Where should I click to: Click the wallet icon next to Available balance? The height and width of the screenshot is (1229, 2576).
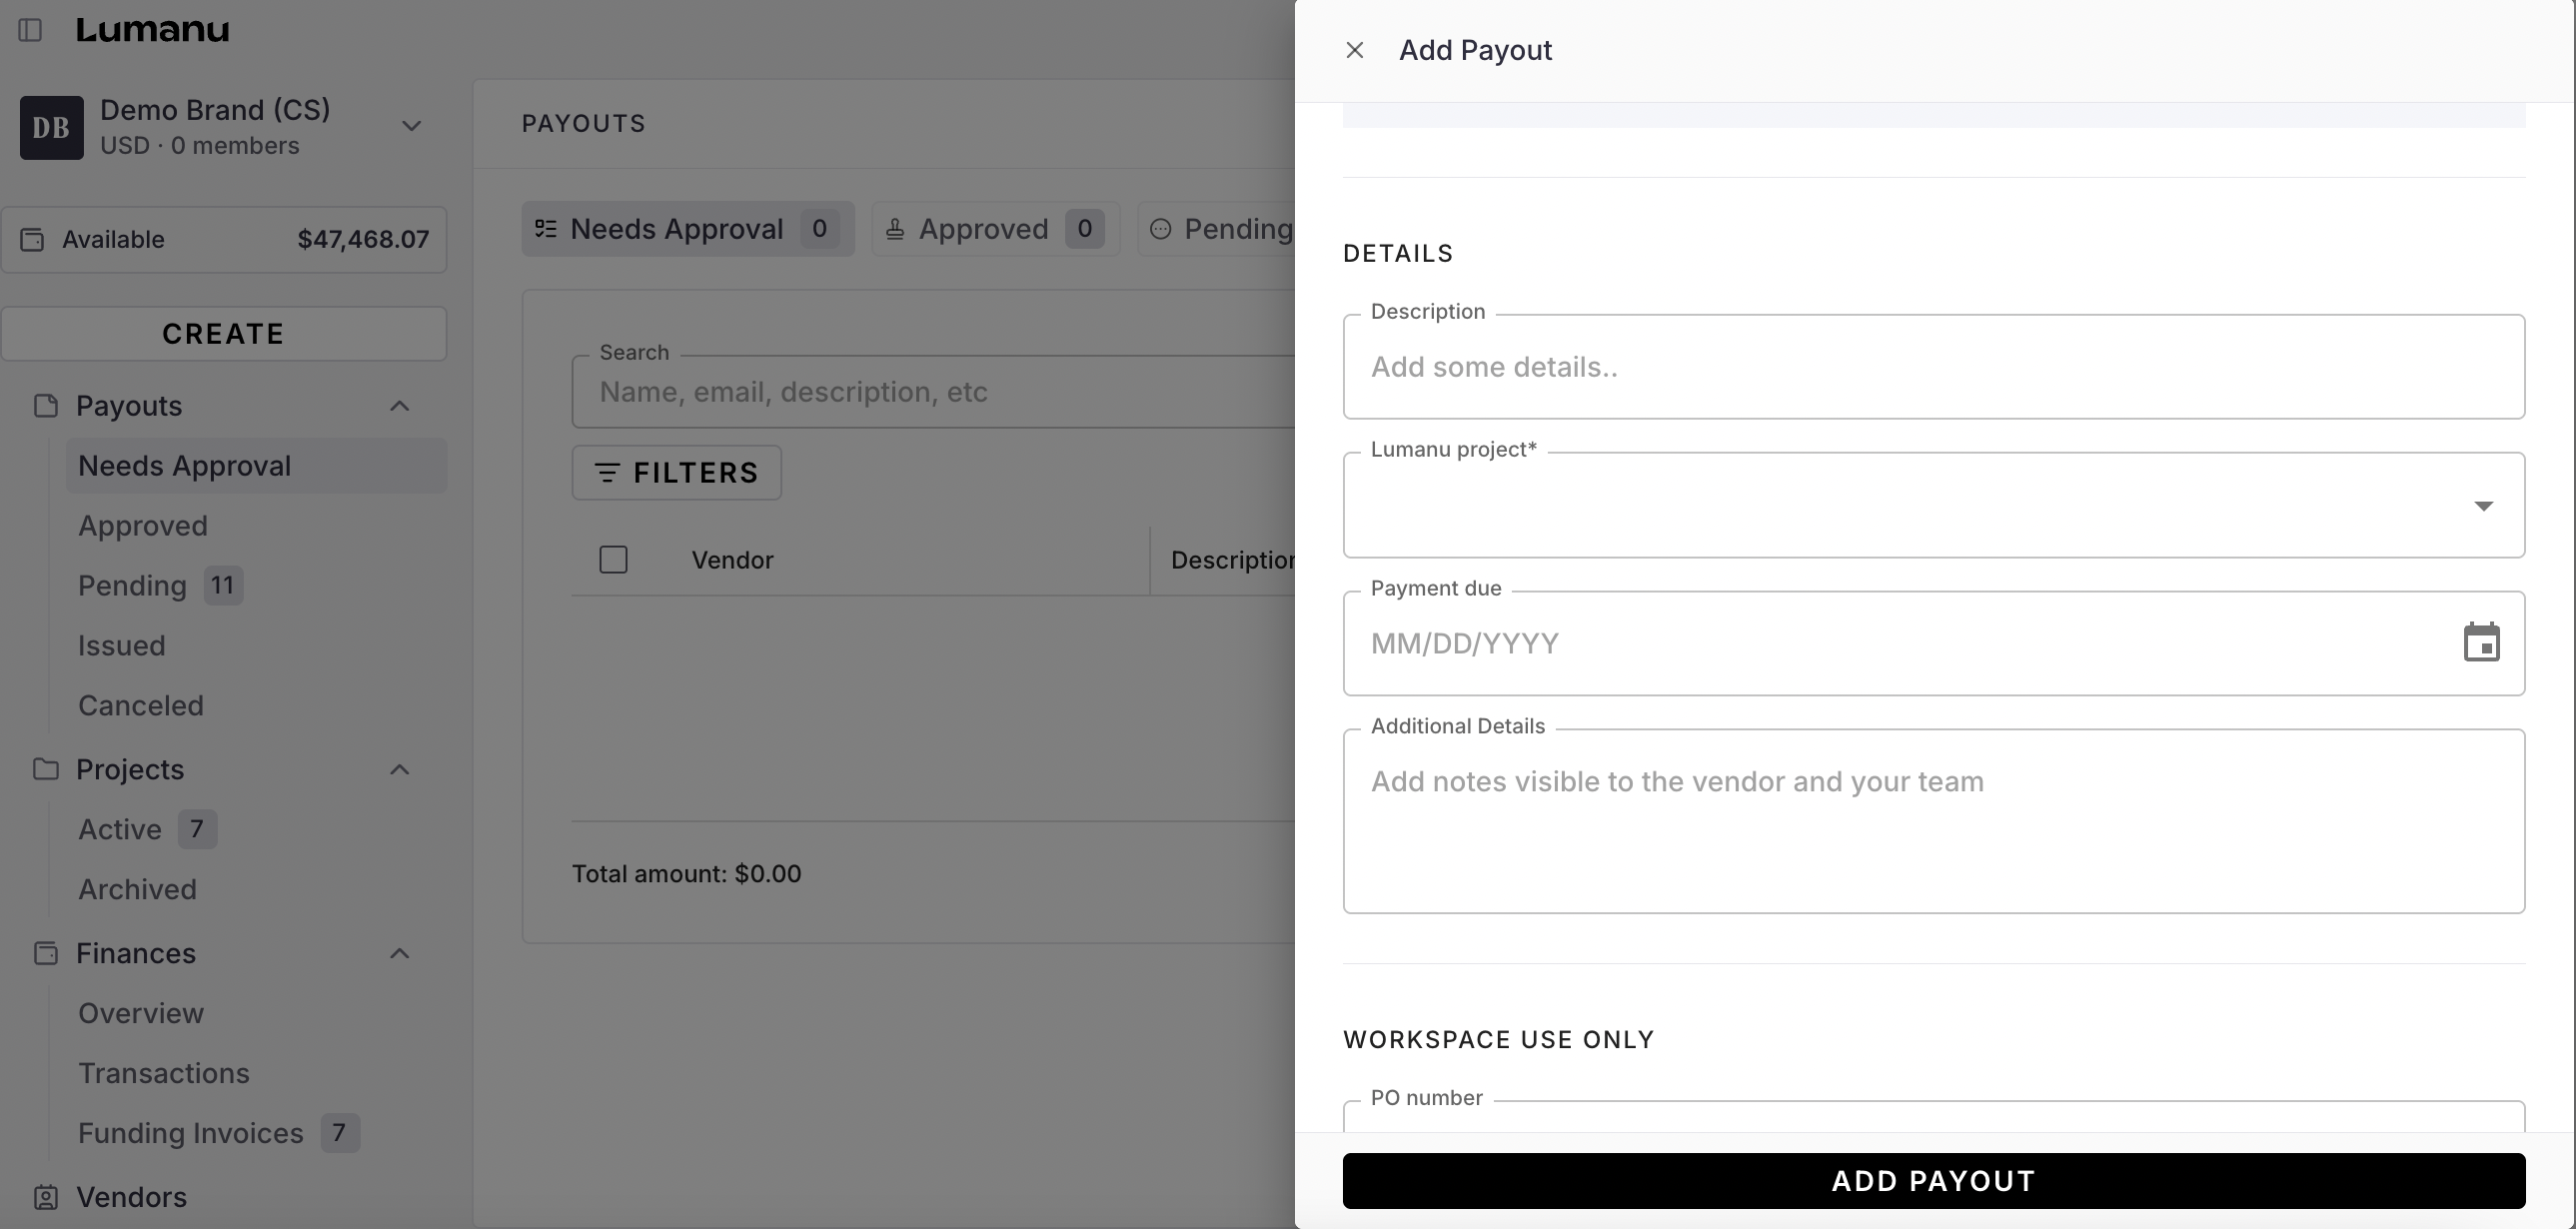click(x=32, y=240)
